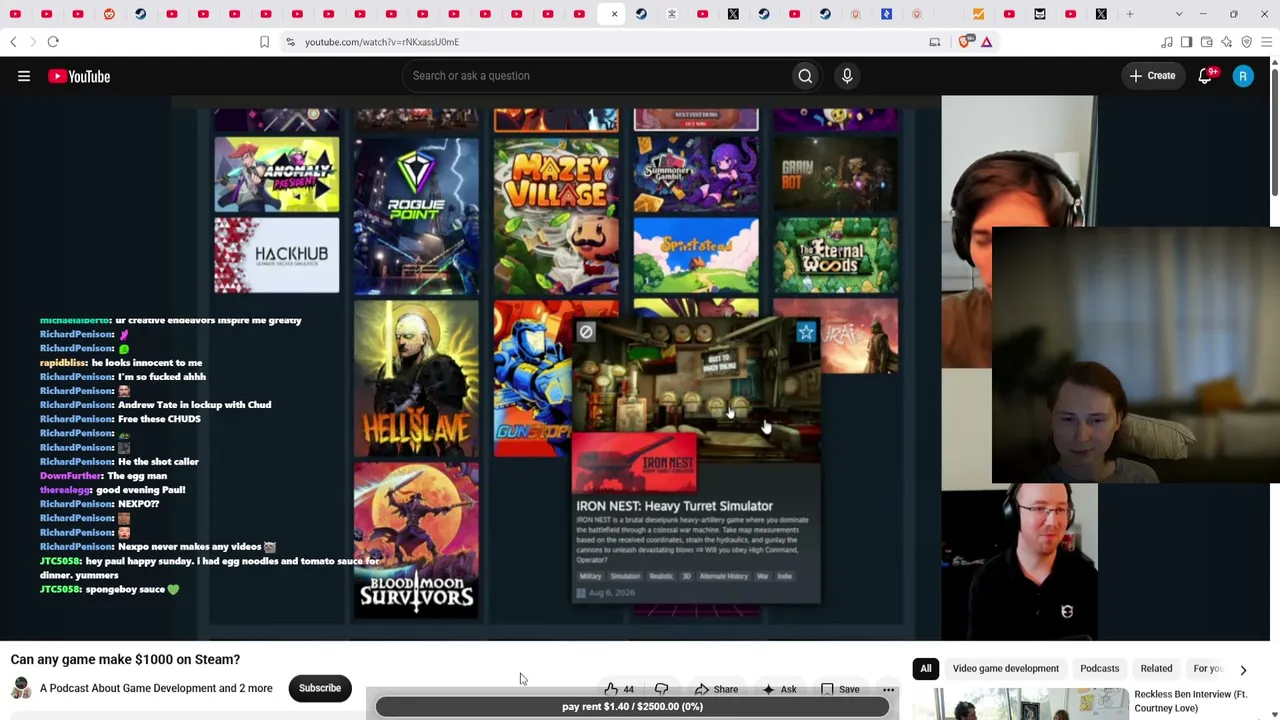Click the address bar URL
The width and height of the screenshot is (1280, 720).
coord(382,42)
